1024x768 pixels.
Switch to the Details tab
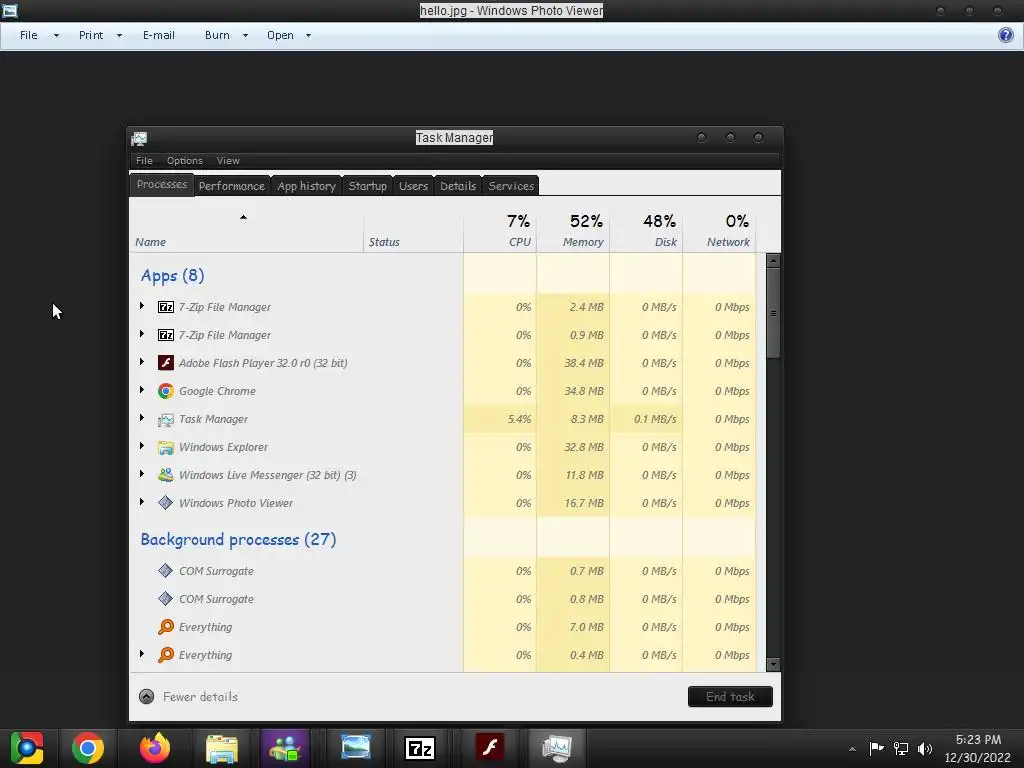pos(458,186)
